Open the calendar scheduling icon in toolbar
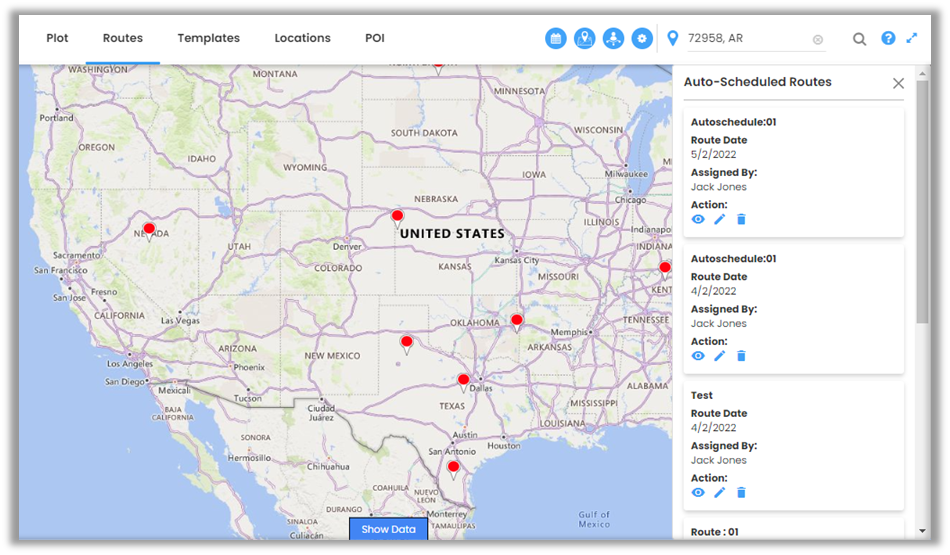The image size is (950, 555). [556, 38]
